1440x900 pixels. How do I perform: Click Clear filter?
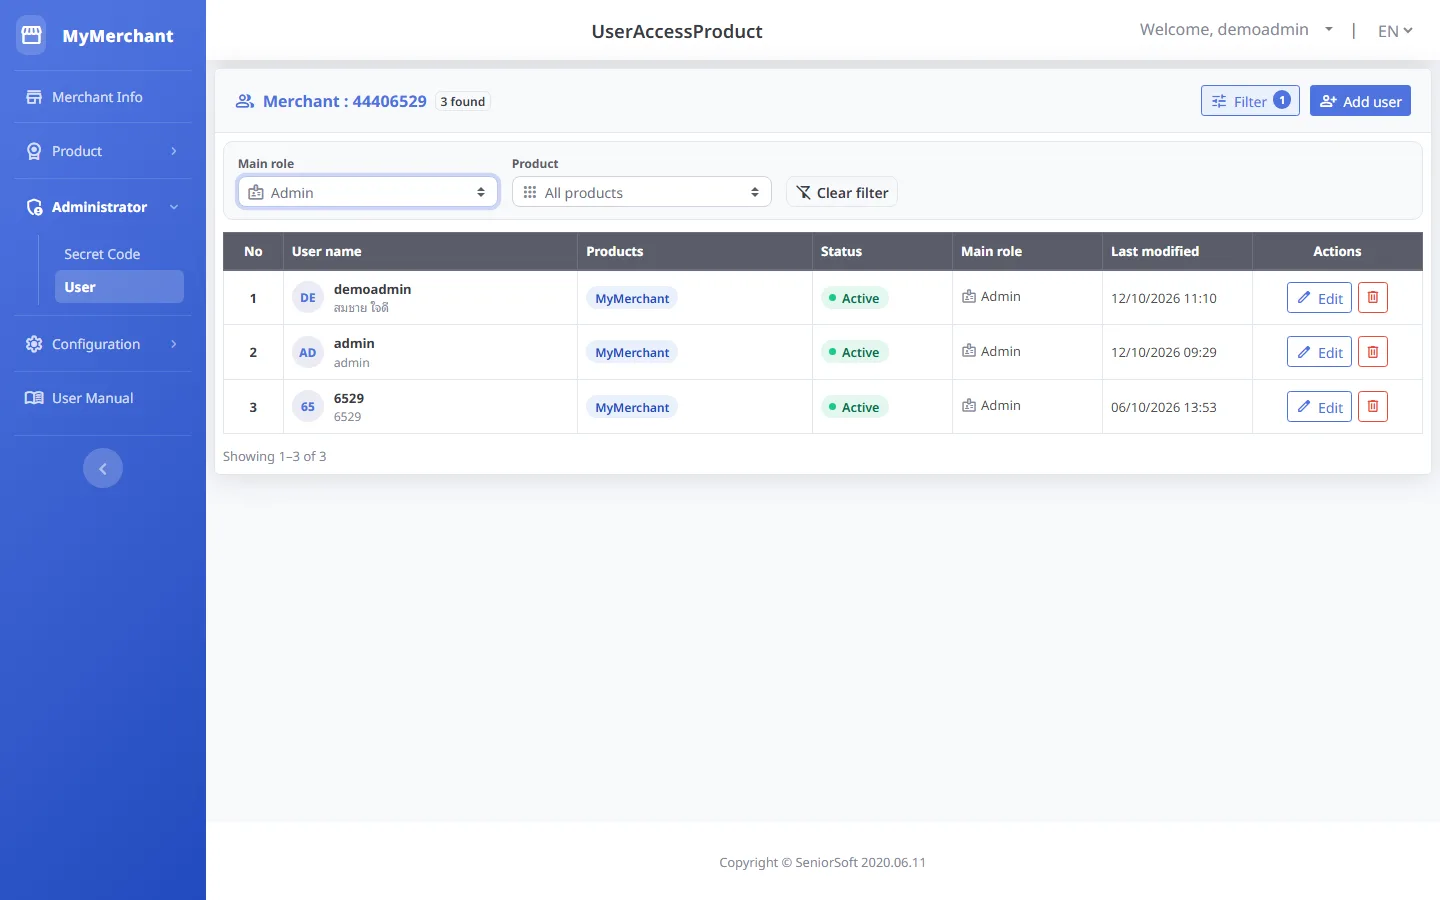842,192
